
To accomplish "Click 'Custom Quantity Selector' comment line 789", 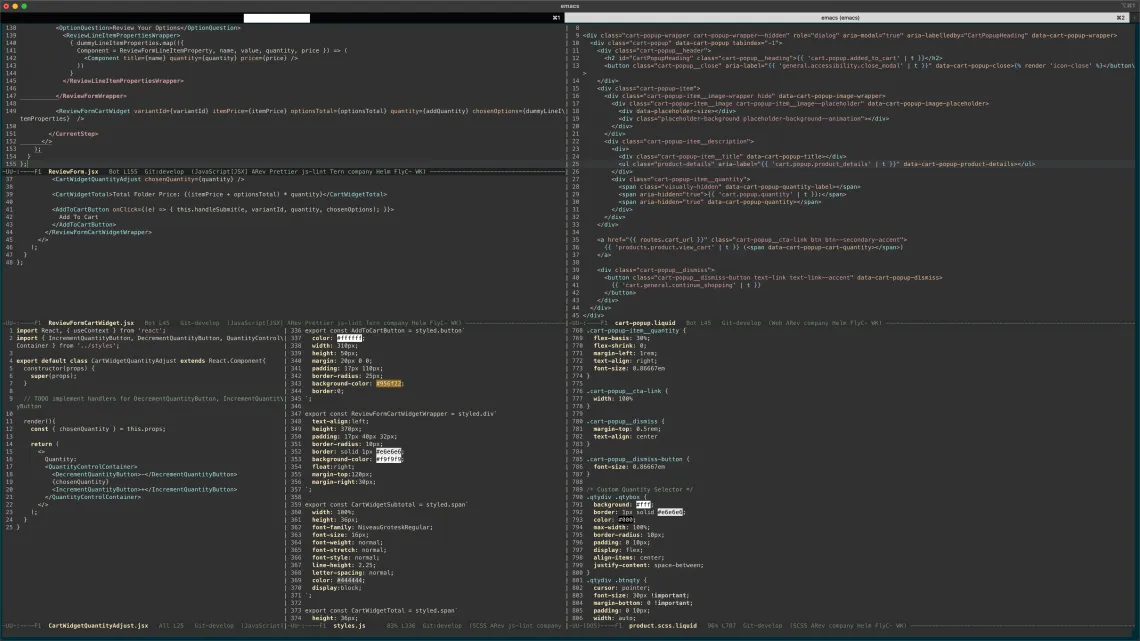I will (640, 489).
